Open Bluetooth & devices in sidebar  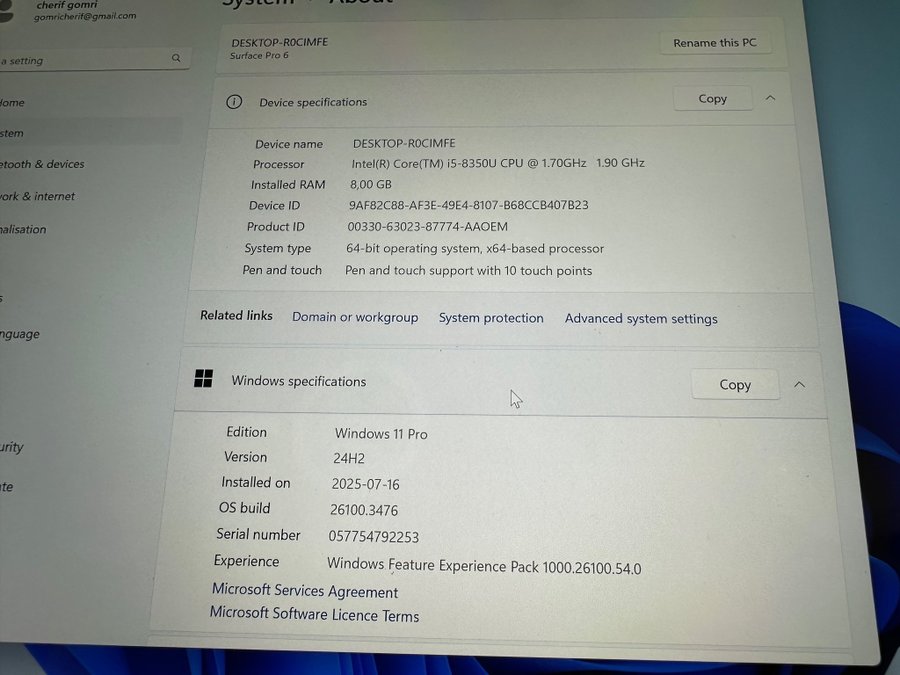pos(42,164)
